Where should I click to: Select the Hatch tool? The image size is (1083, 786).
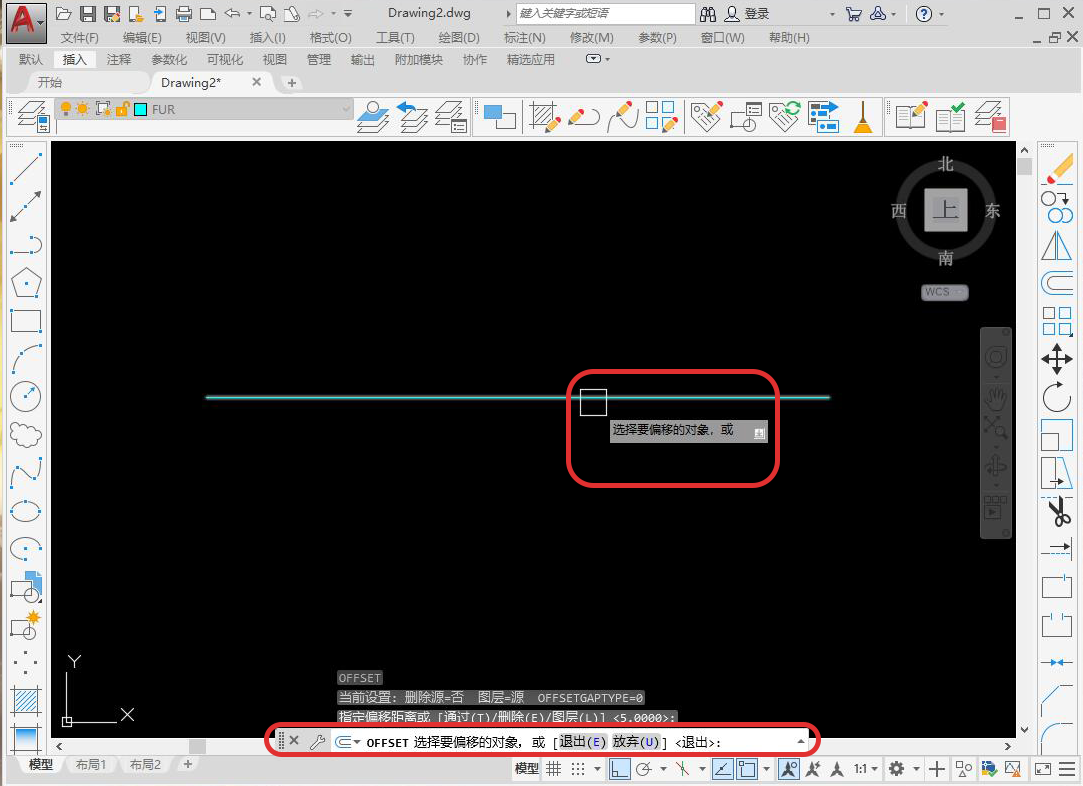26,702
